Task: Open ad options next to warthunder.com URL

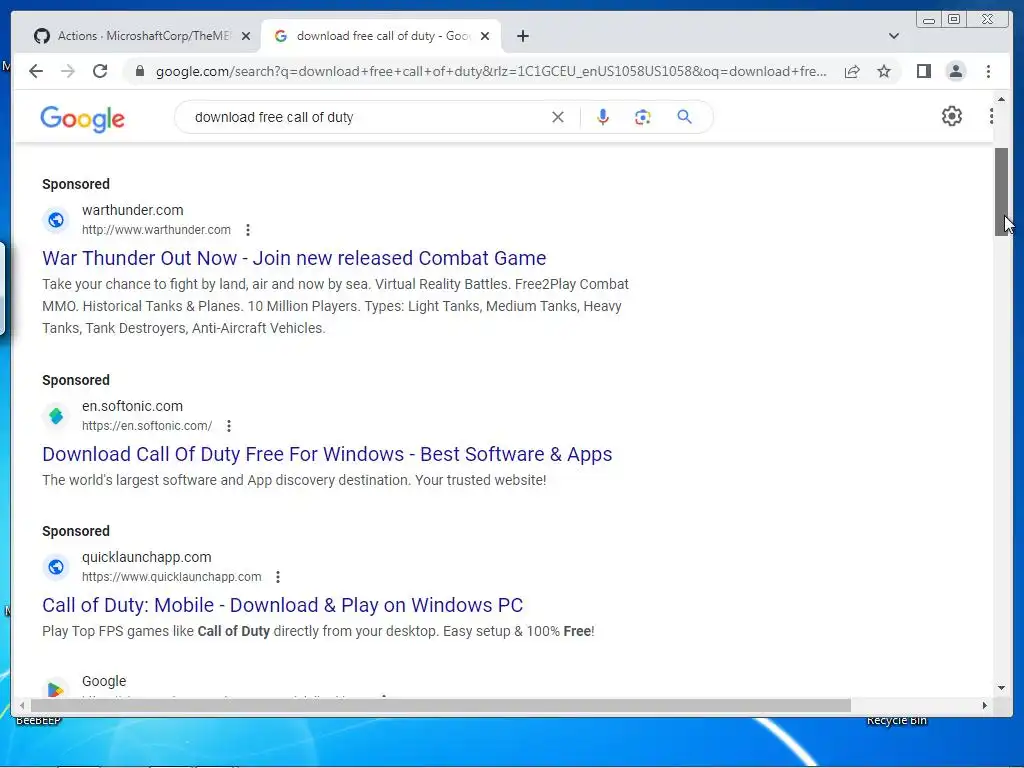Action: [248, 230]
